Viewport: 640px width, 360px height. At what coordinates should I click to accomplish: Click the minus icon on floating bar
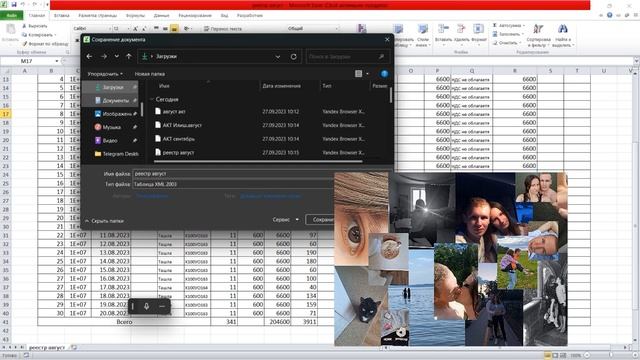[x=162, y=306]
